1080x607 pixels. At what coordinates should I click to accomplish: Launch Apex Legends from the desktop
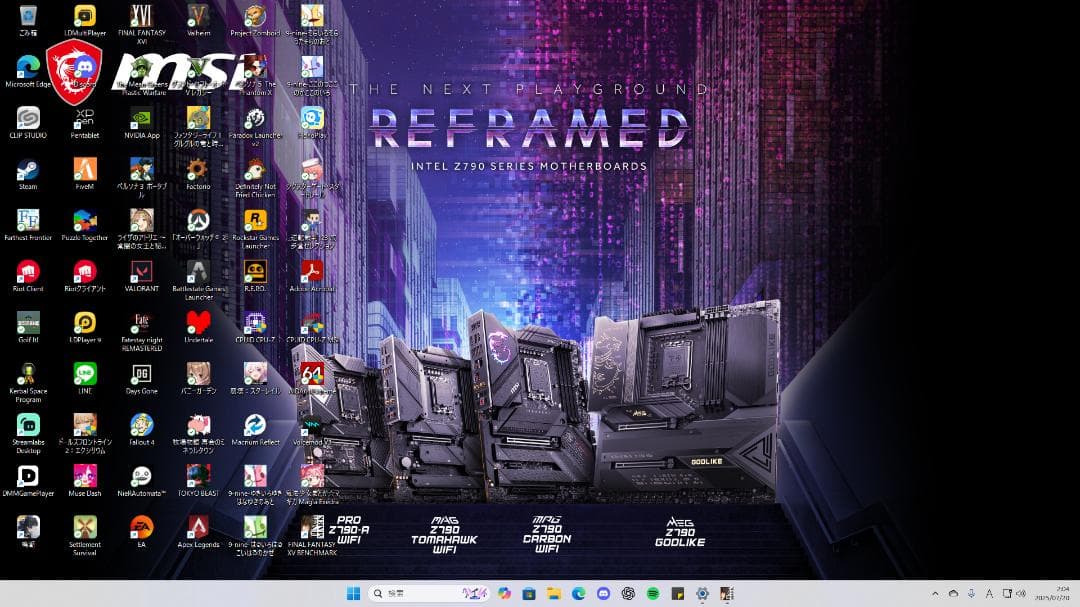click(198, 527)
